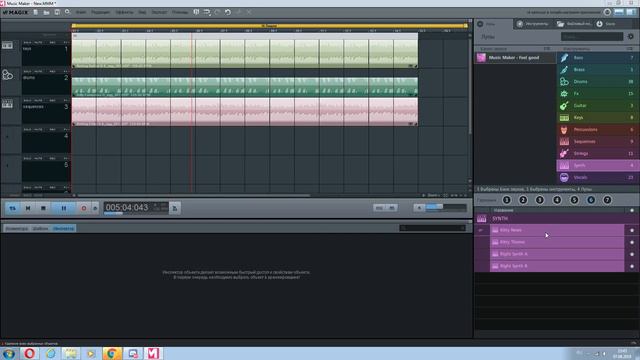Select the Fx instrument category
Viewport: 640px width, 360px height.
tap(598, 94)
